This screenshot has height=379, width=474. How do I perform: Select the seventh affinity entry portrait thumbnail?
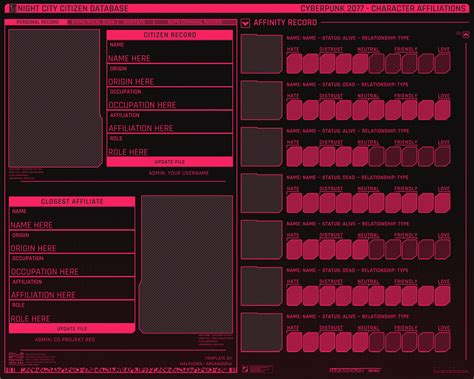pyautogui.click(x=262, y=332)
